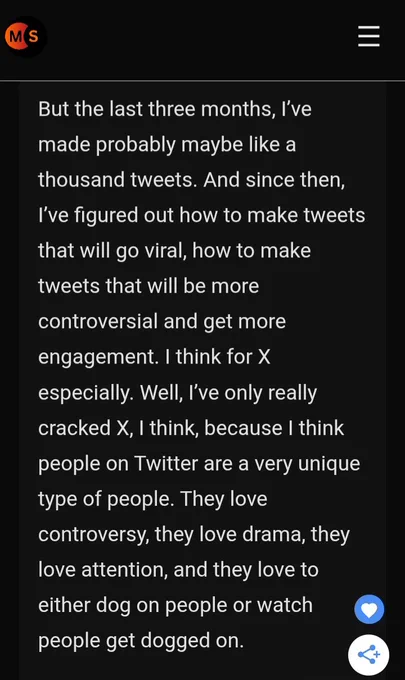Click the phrase "thousand tweets"
This screenshot has height=680, width=405.
click(118, 180)
